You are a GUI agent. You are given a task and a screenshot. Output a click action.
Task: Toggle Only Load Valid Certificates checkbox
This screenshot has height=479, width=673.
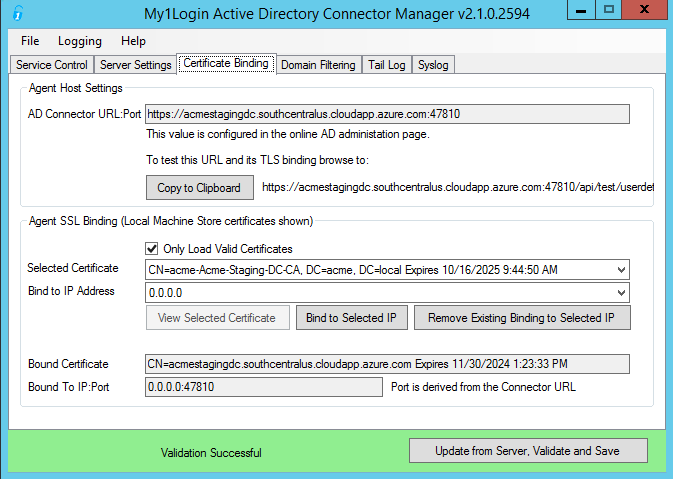(152, 249)
